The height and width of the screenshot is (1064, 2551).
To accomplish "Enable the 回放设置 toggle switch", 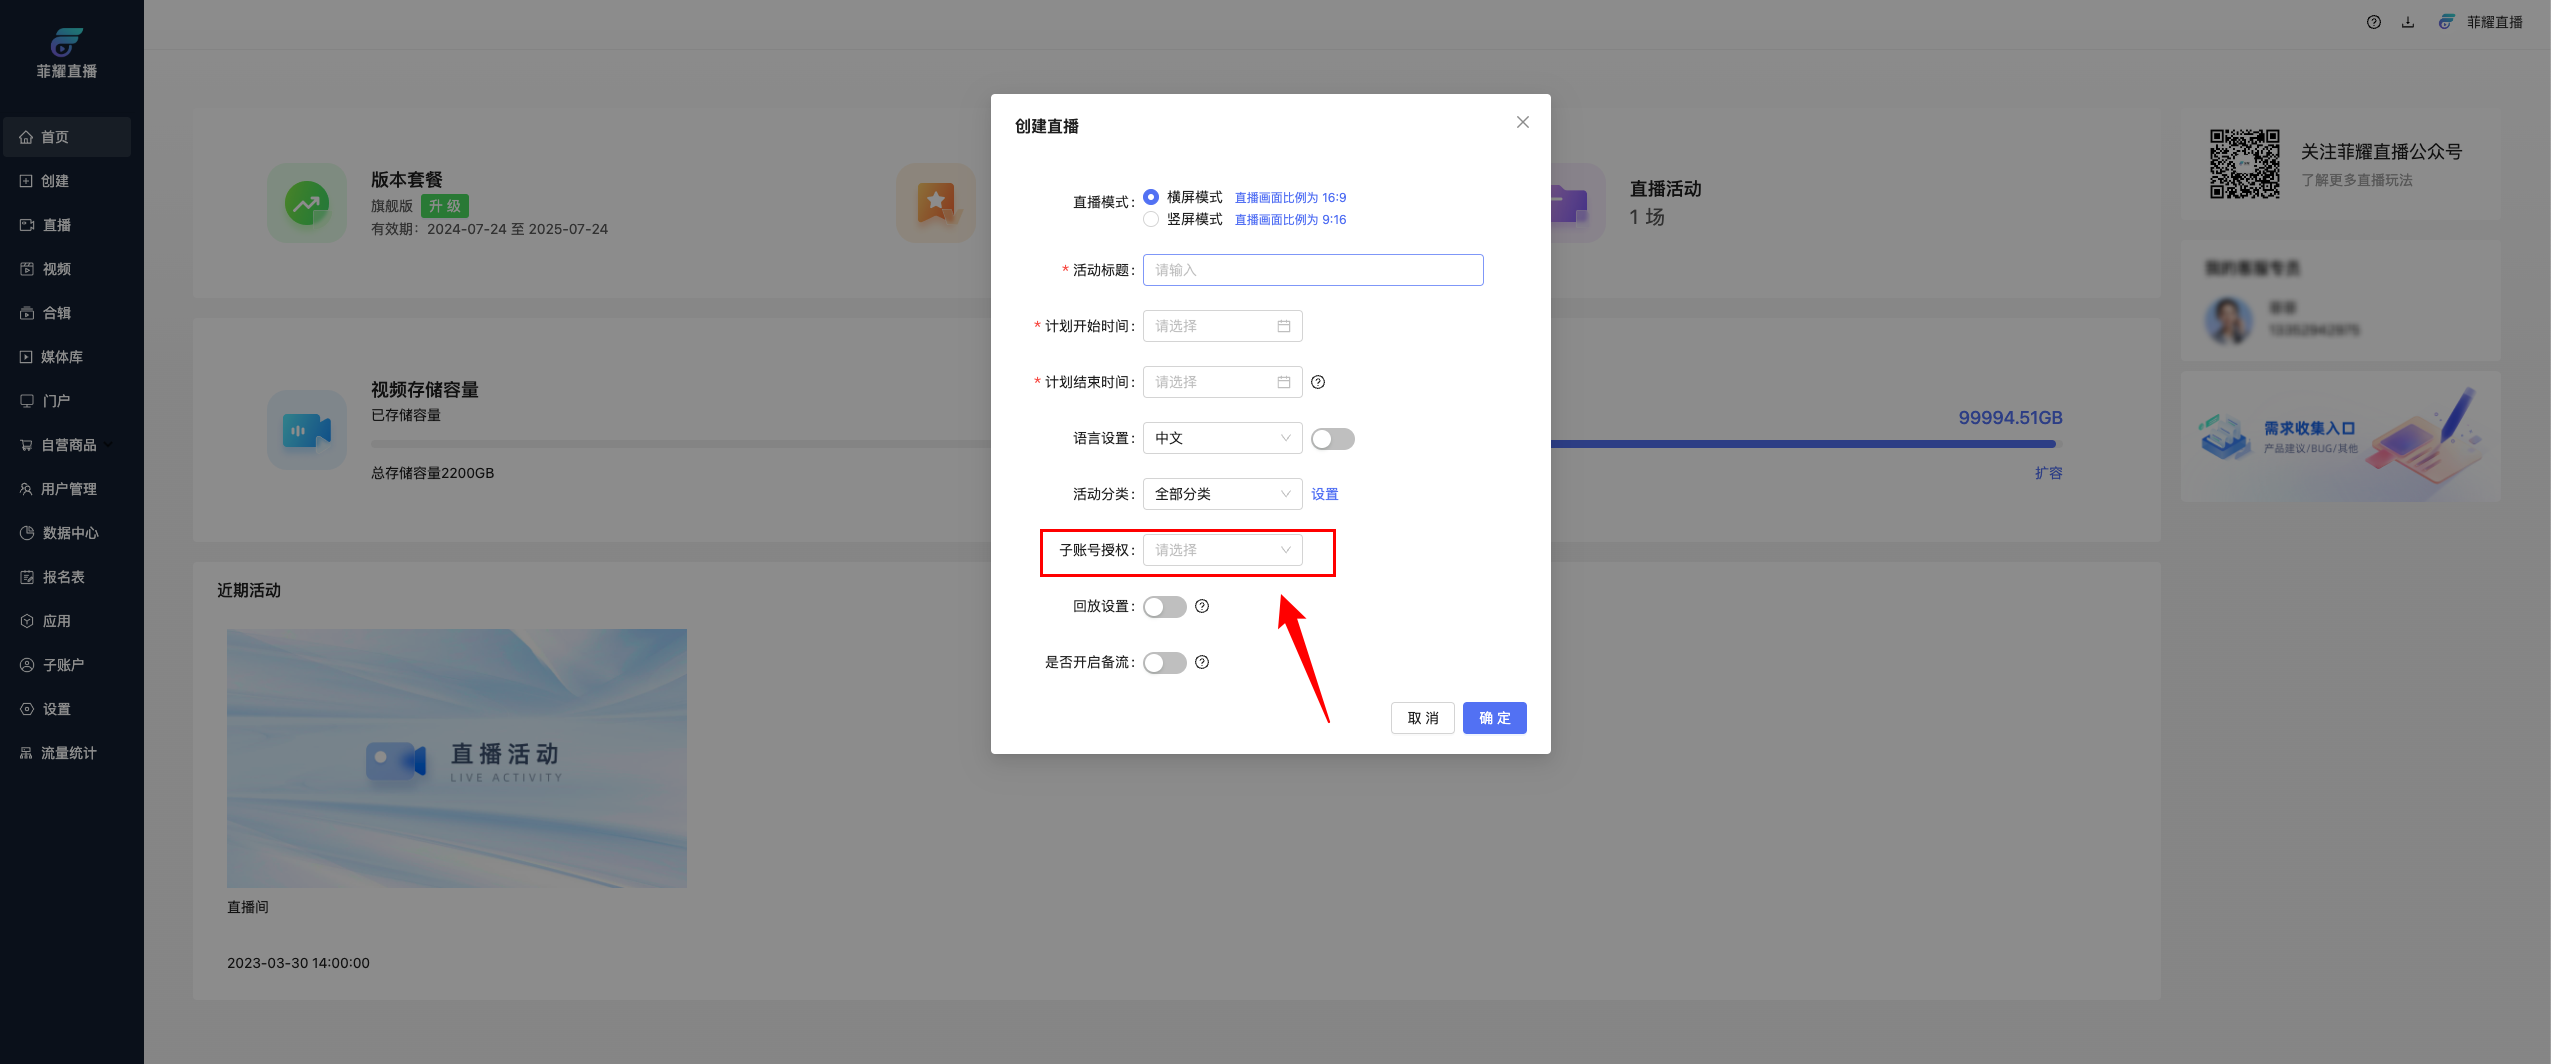I will tap(1164, 607).
